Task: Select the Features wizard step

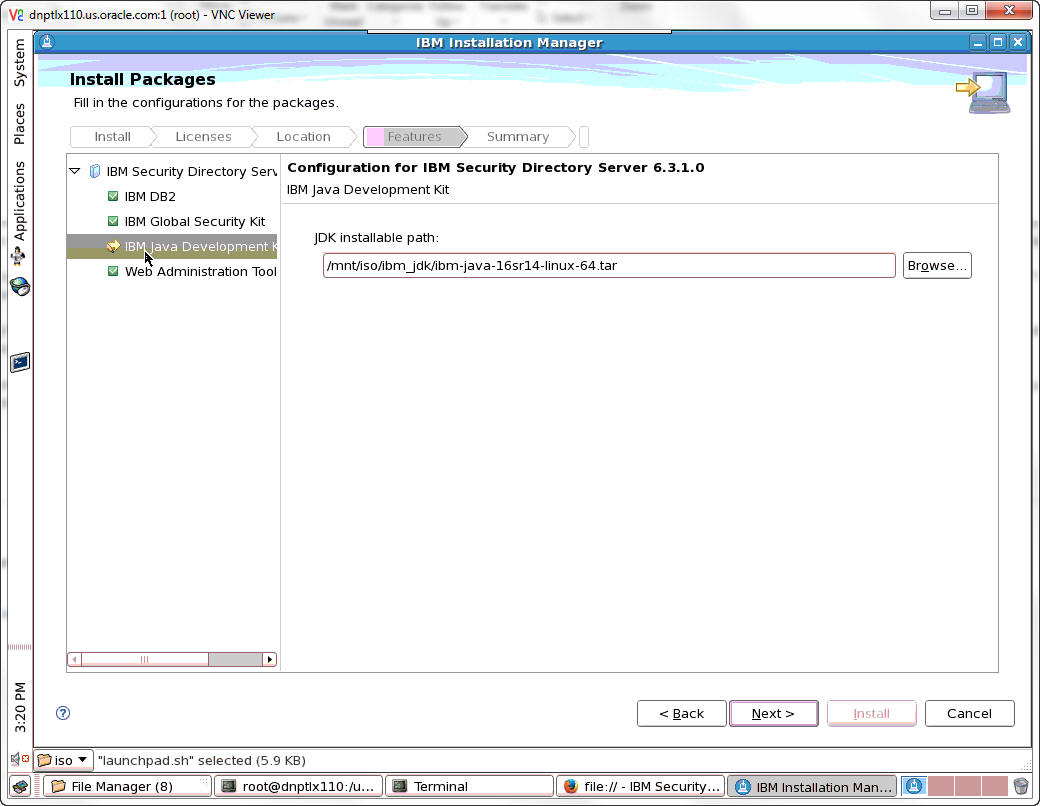Action: click(414, 137)
